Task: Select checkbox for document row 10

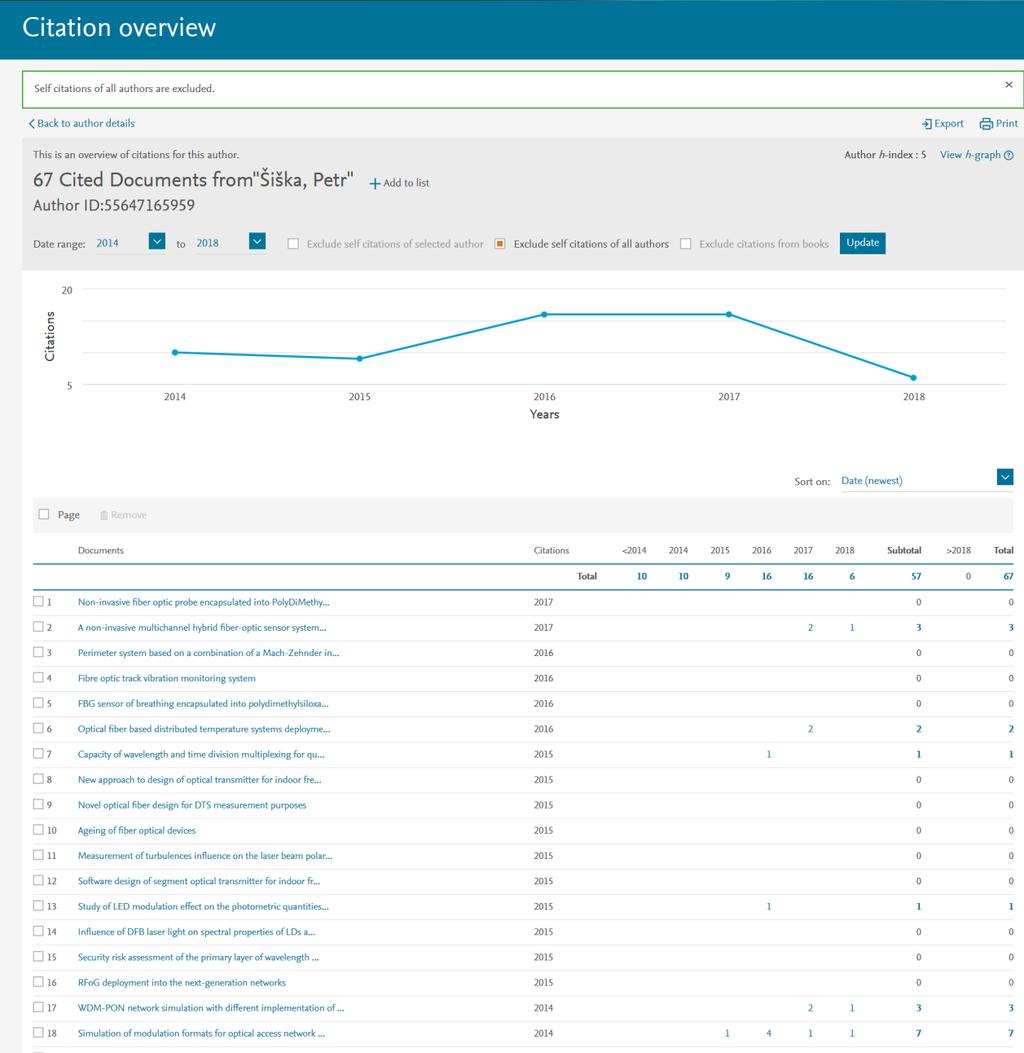Action: [x=38, y=830]
